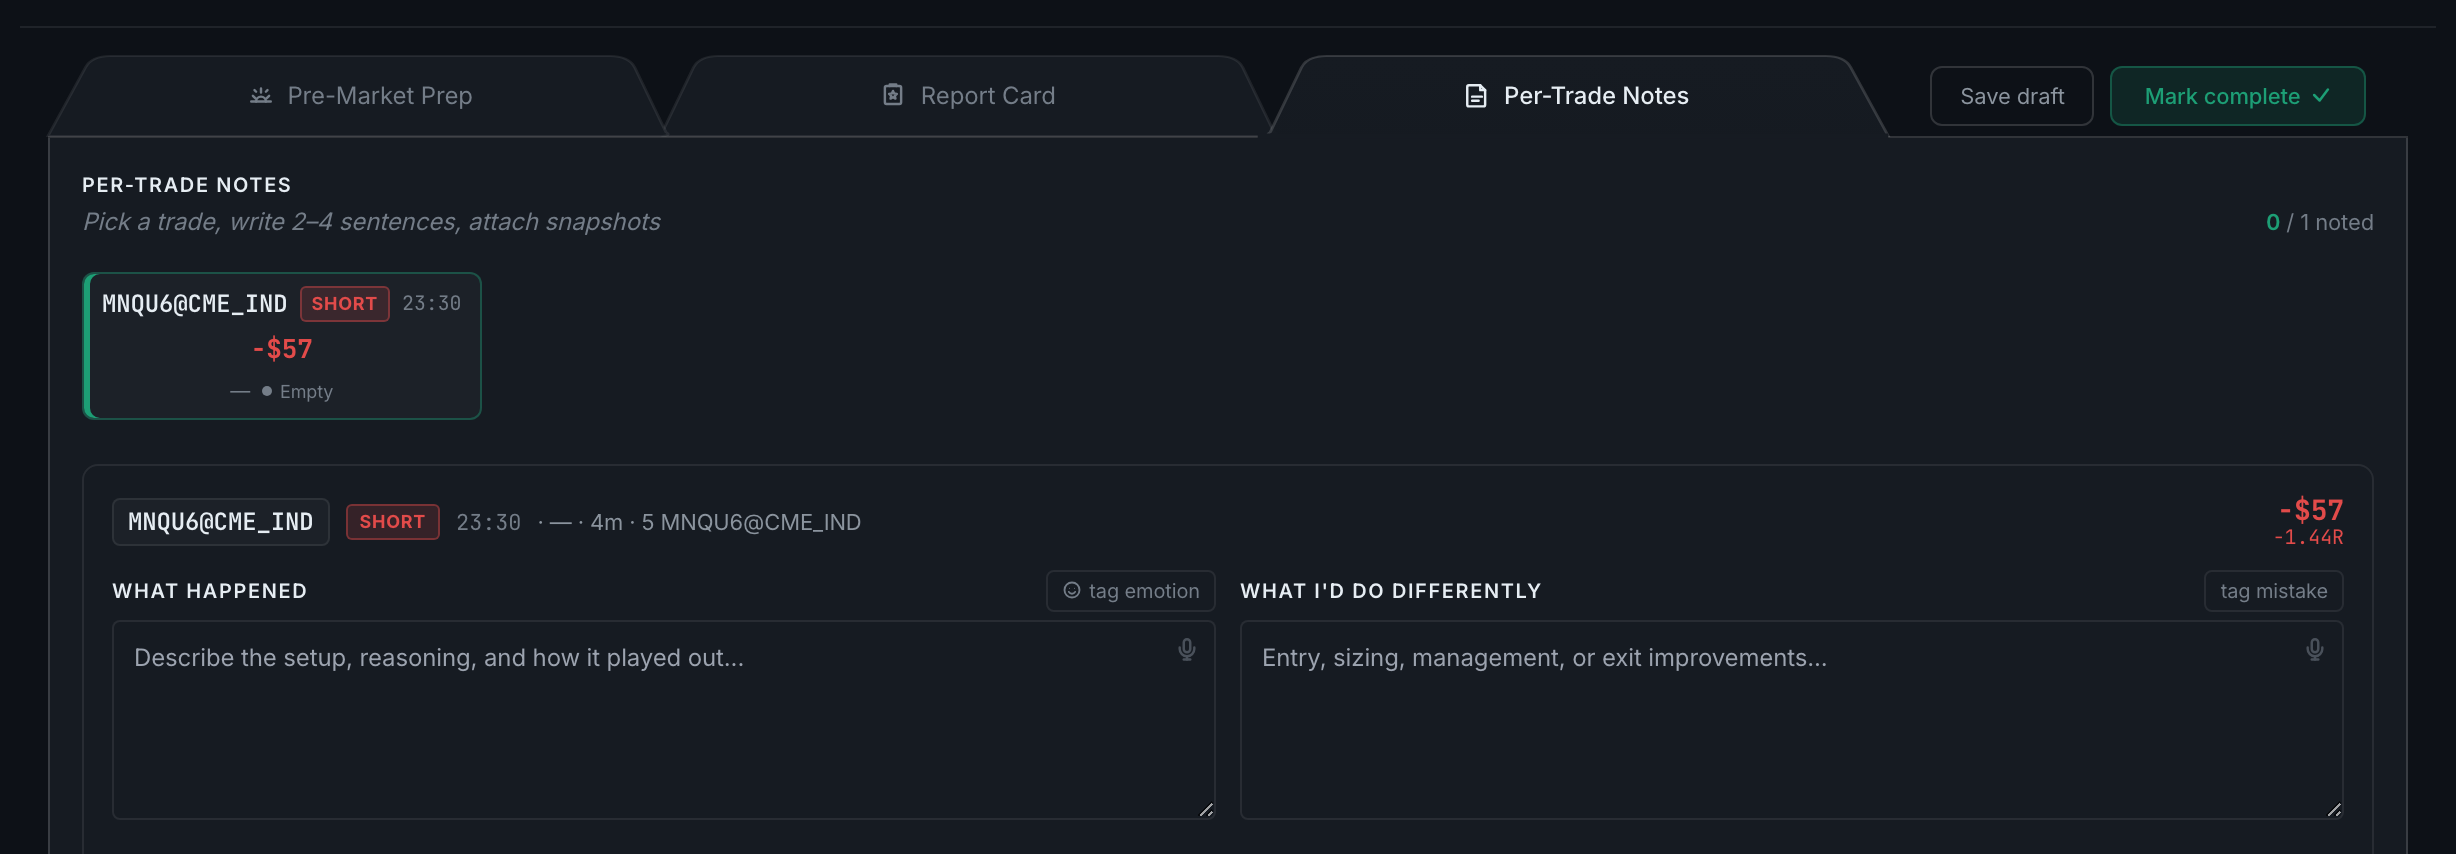The image size is (2456, 854).
Task: Click microphone icon in Do Differently field
Action: pyautogui.click(x=2315, y=650)
